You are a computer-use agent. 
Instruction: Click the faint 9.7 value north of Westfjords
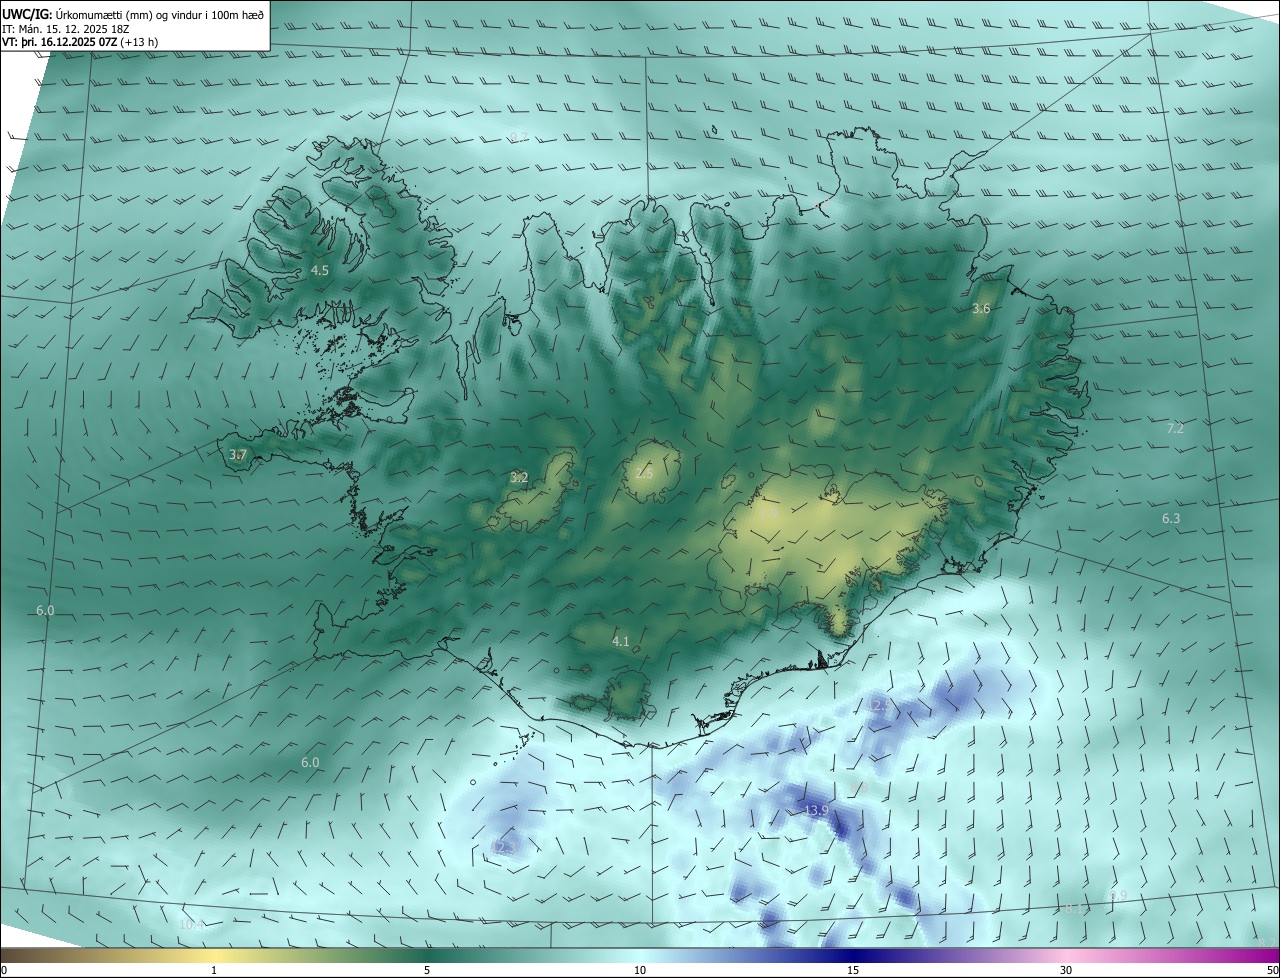pos(518,136)
